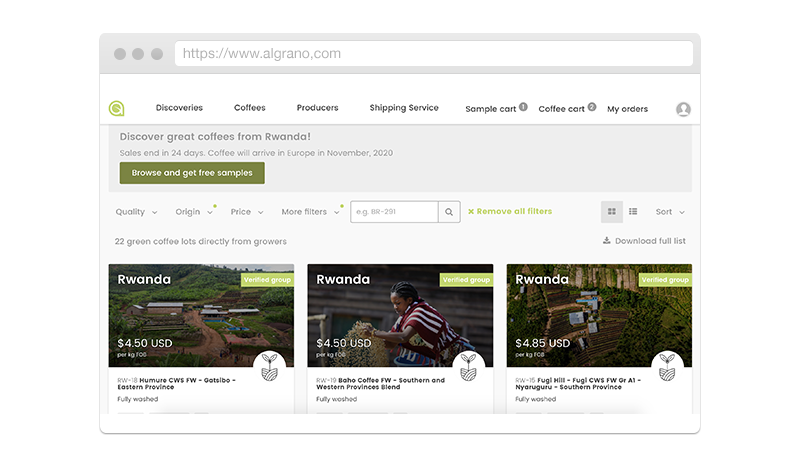Viewport: 800px width, 470px height.
Task: Click the search magnifier button
Action: click(x=449, y=212)
